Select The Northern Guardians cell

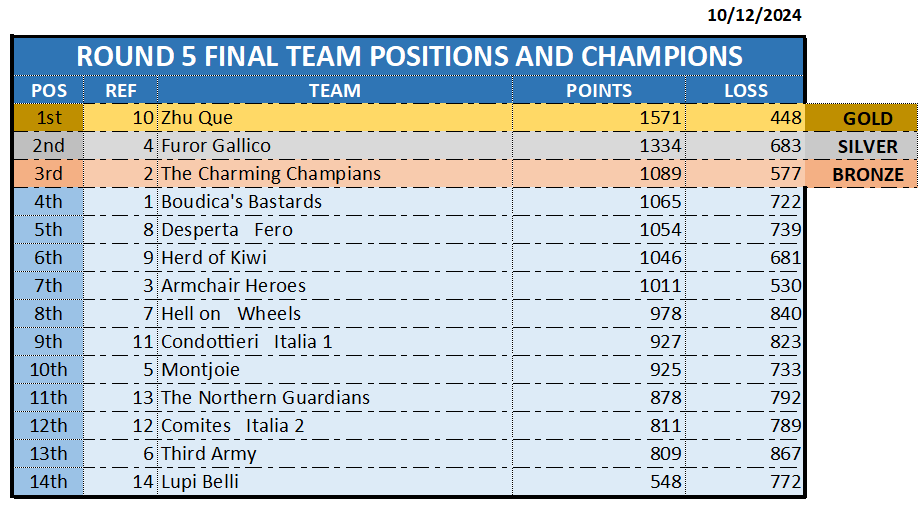(265, 398)
